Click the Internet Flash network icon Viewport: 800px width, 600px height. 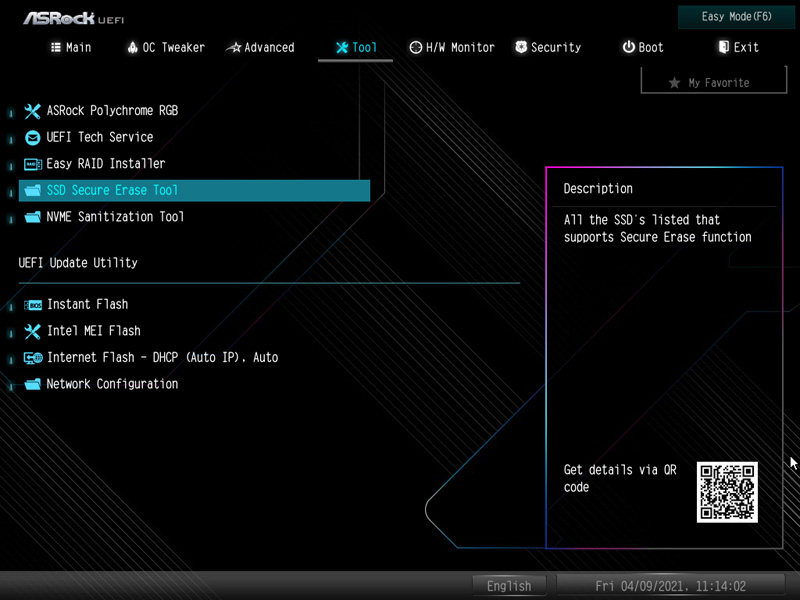click(x=33, y=358)
